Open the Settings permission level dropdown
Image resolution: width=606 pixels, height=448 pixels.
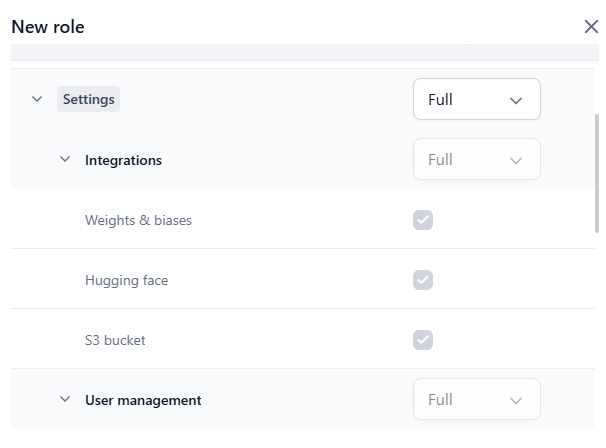point(476,100)
